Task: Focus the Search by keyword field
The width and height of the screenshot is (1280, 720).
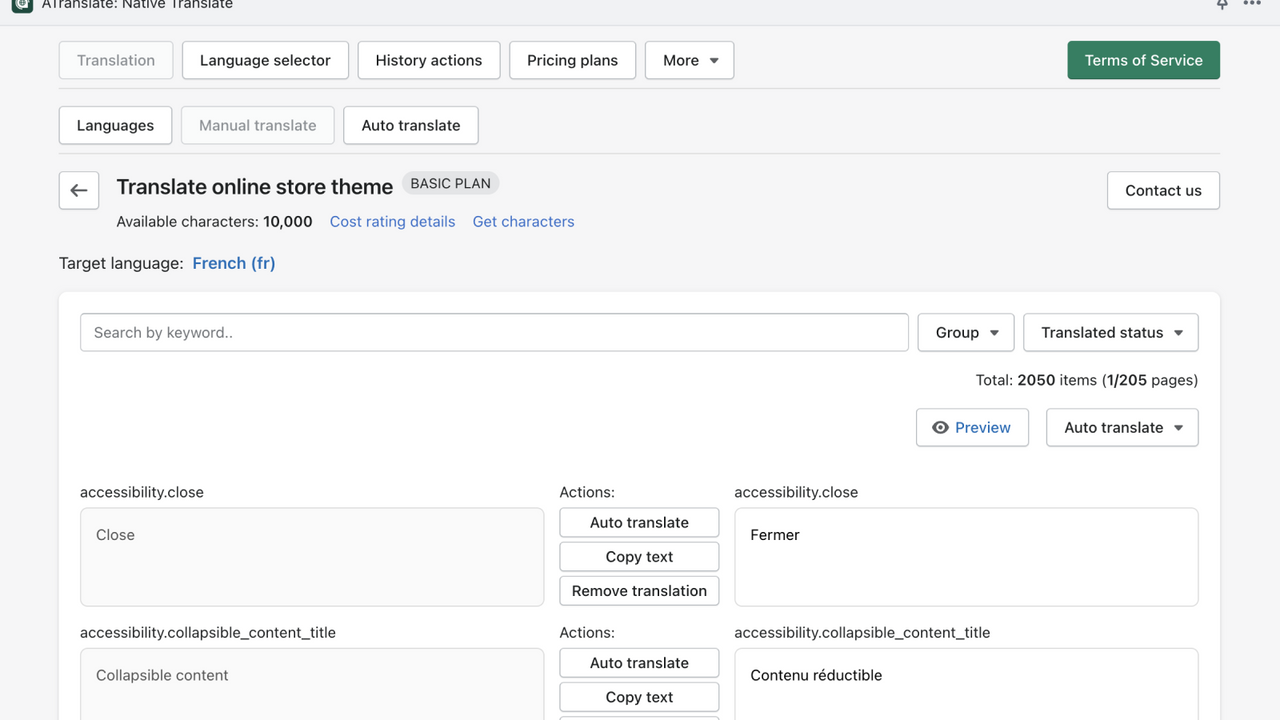Action: point(494,332)
